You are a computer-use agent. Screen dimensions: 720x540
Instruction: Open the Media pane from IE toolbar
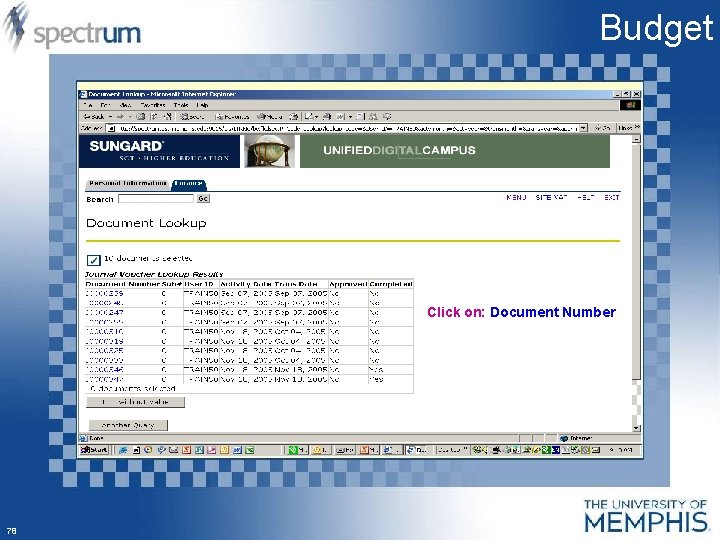[270, 117]
